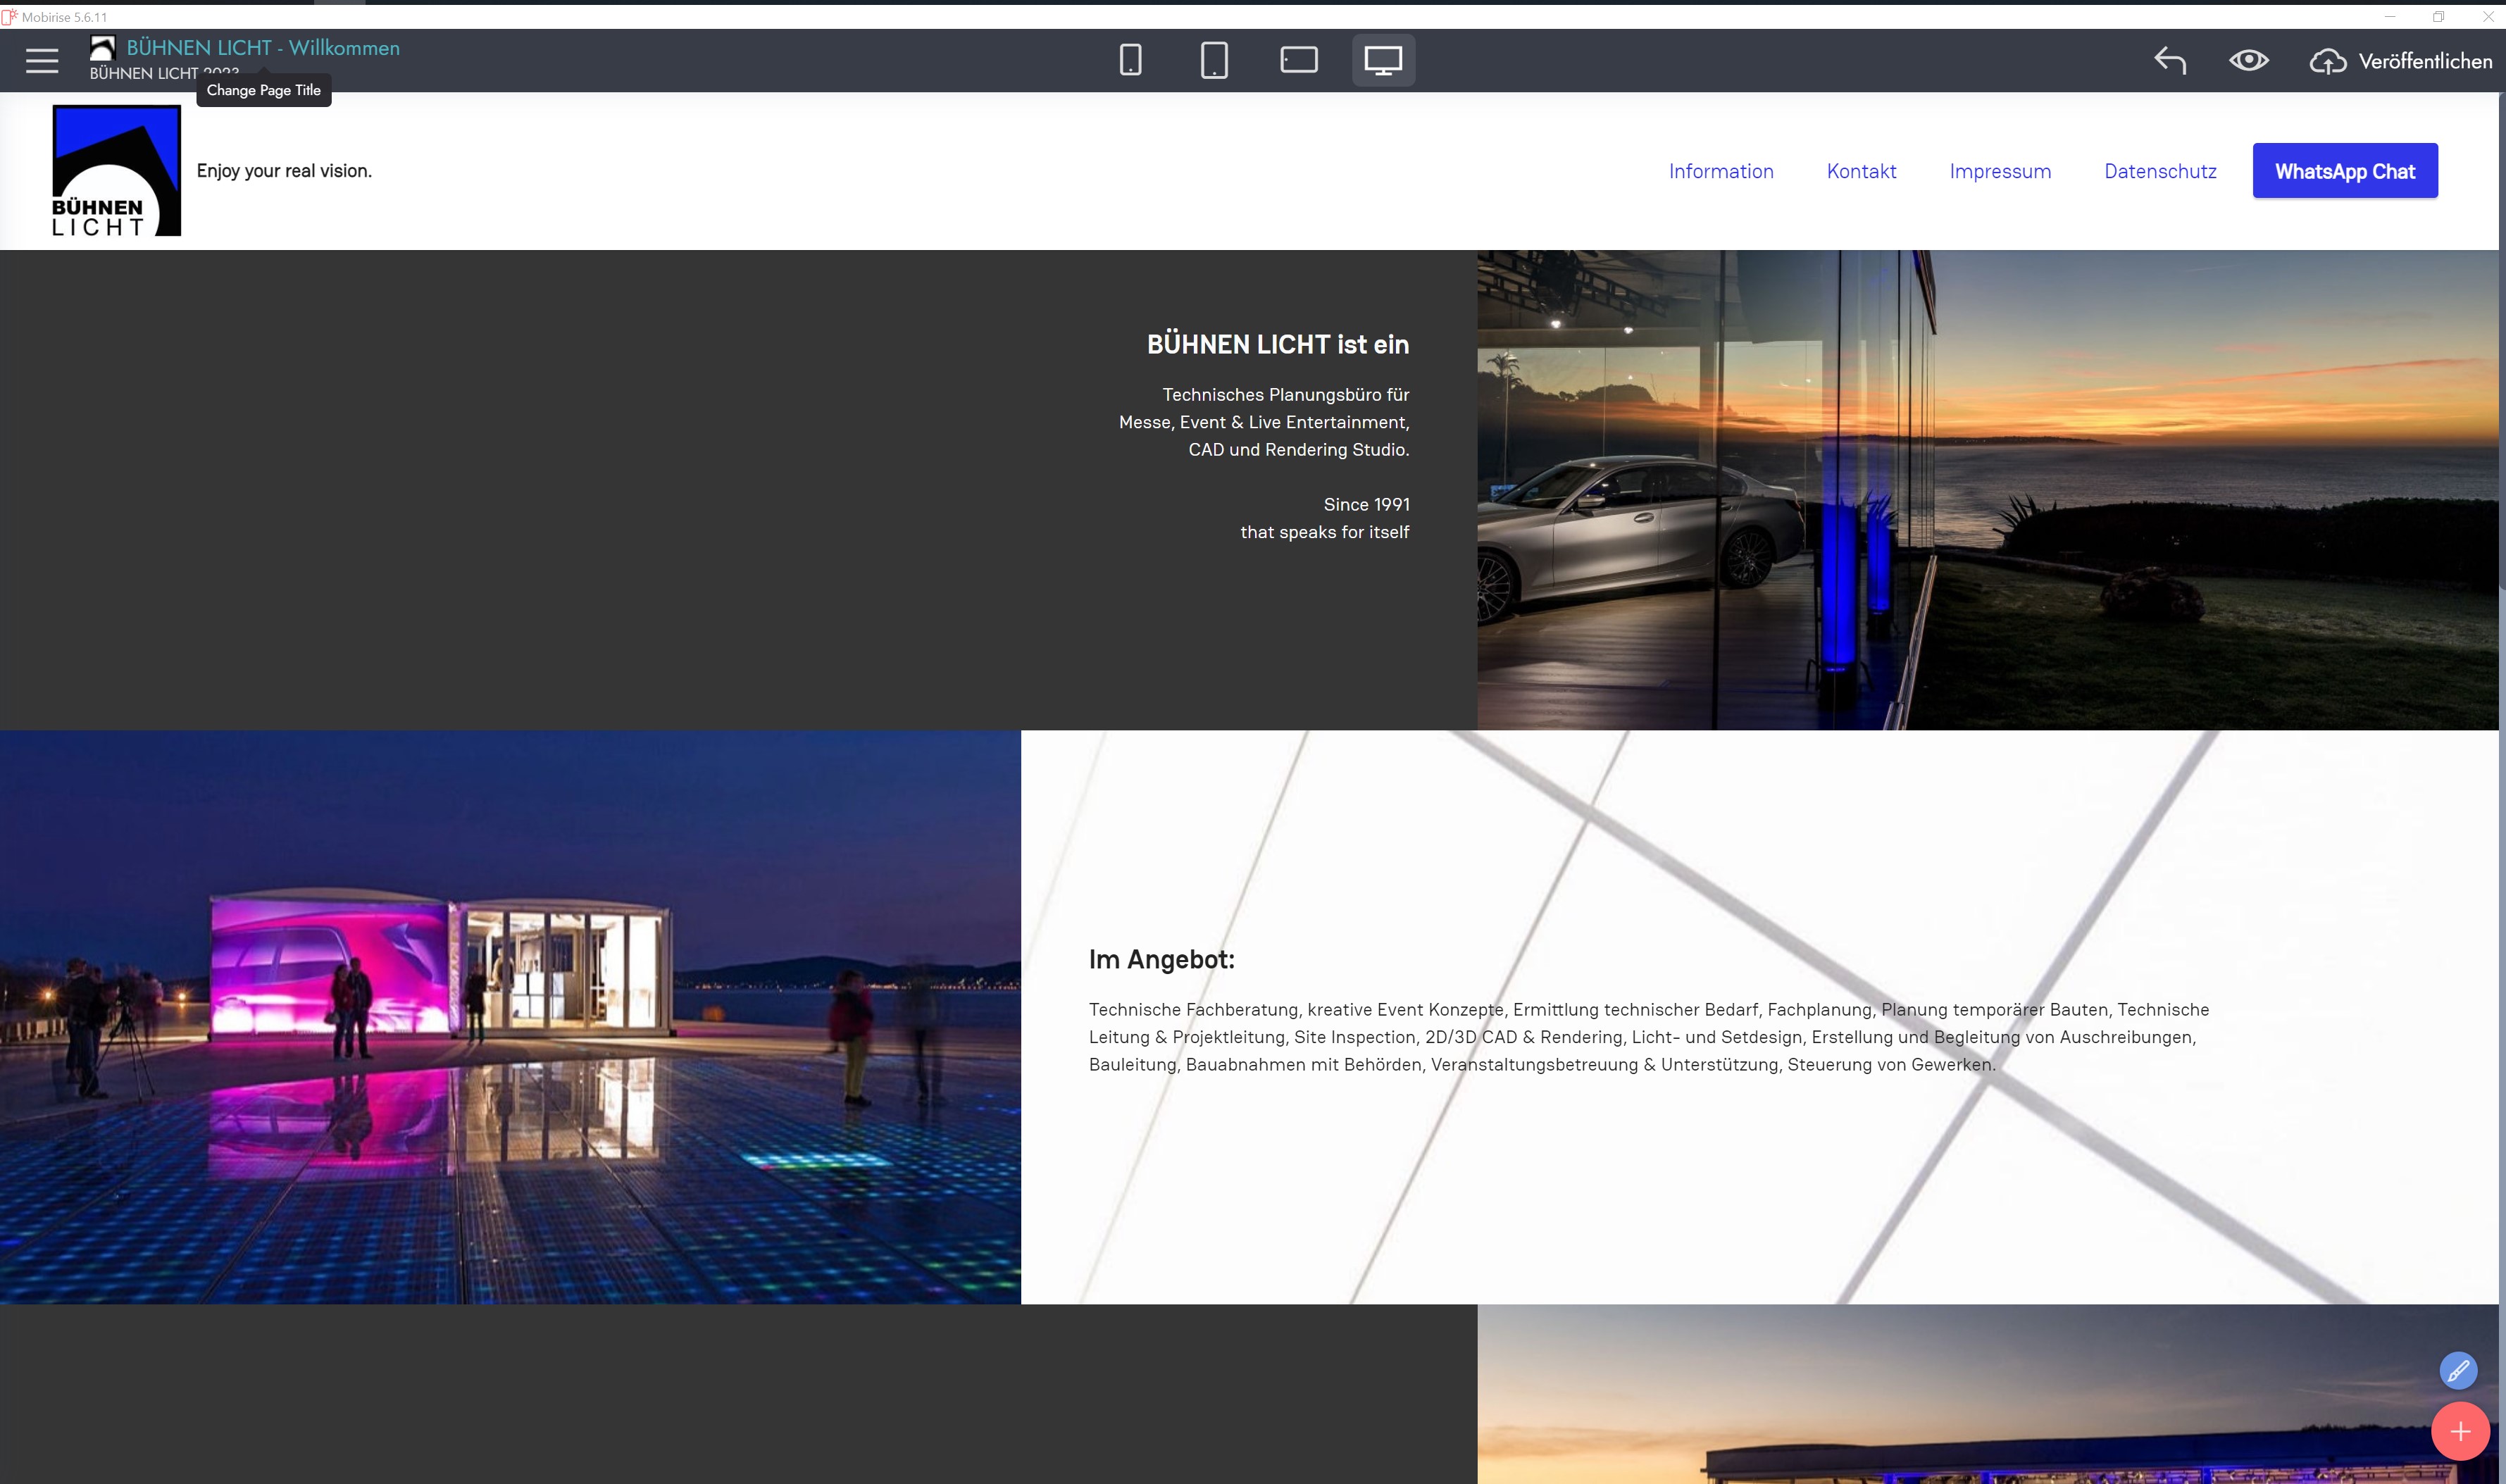Viewport: 2506px width, 1484px height.
Task: Click the Datenschutz nav link
Action: coord(2160,171)
